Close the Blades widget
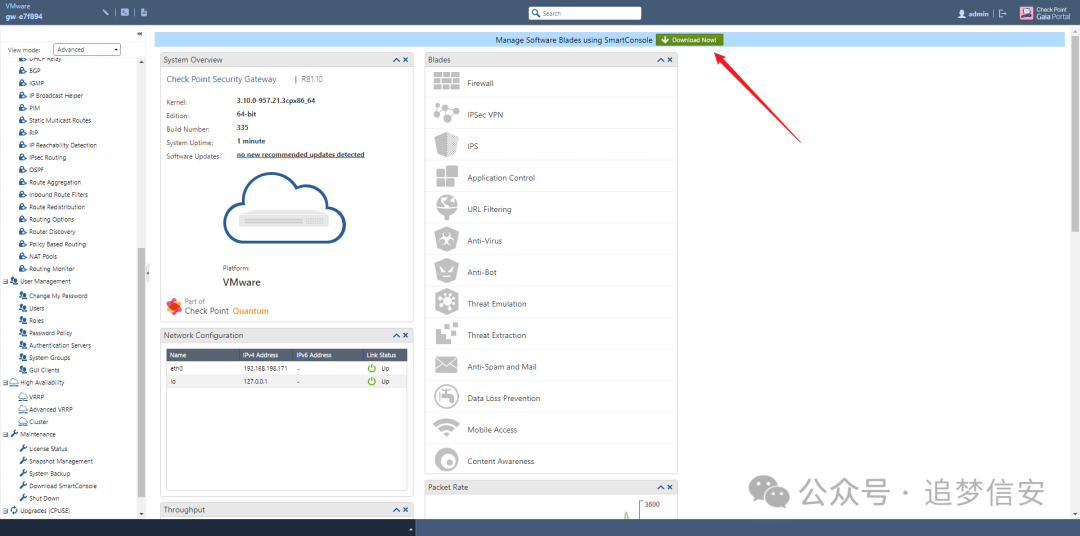Viewport: 1080px width, 536px height. [670, 60]
